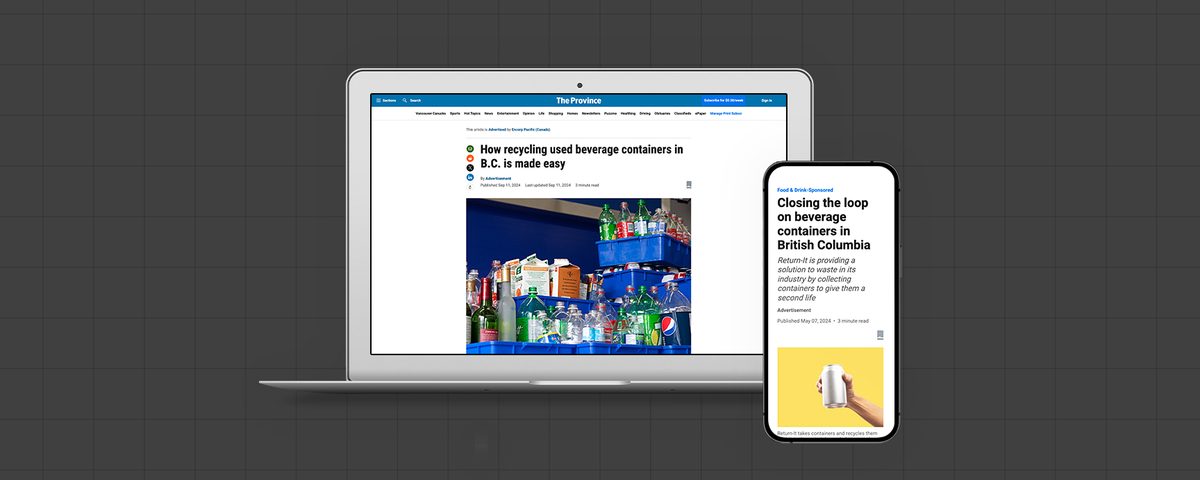Screen dimensions: 1200x480
Task: Click the Advertisement byline on the phone
Action: [794, 310]
